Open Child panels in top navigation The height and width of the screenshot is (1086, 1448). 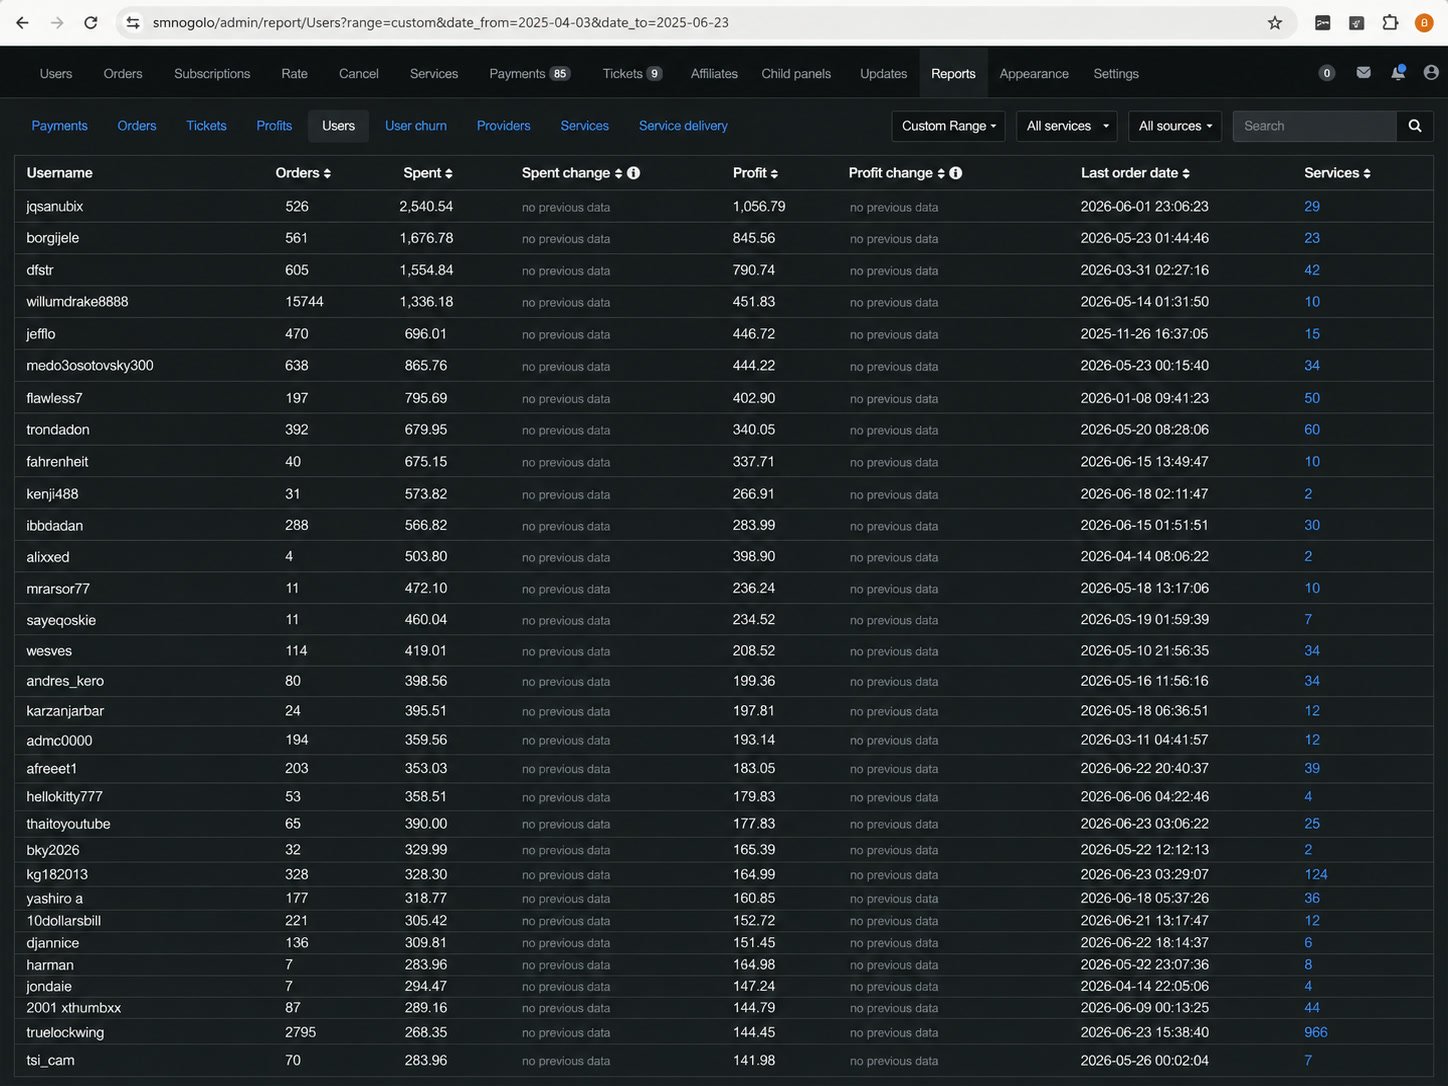[x=796, y=74]
